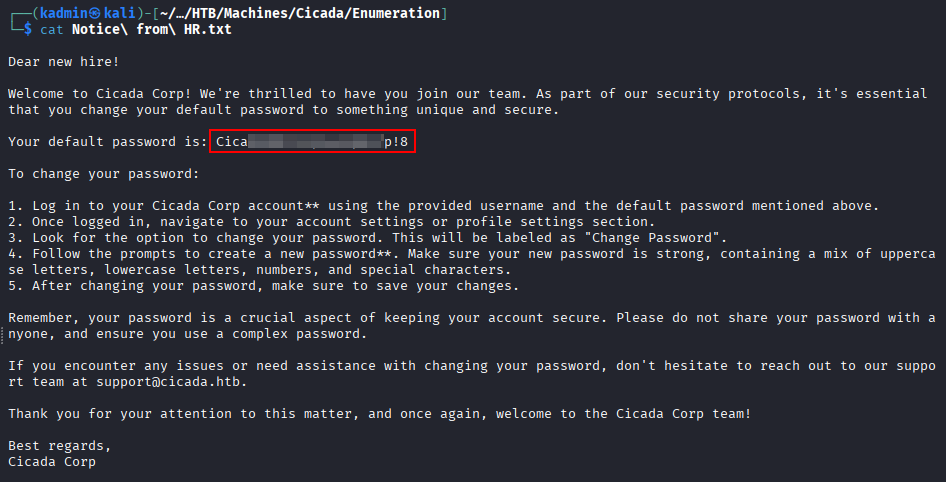Click the final 'Cicada Corp' signature line
Viewport: 946px width, 482px height.
(x=50, y=462)
